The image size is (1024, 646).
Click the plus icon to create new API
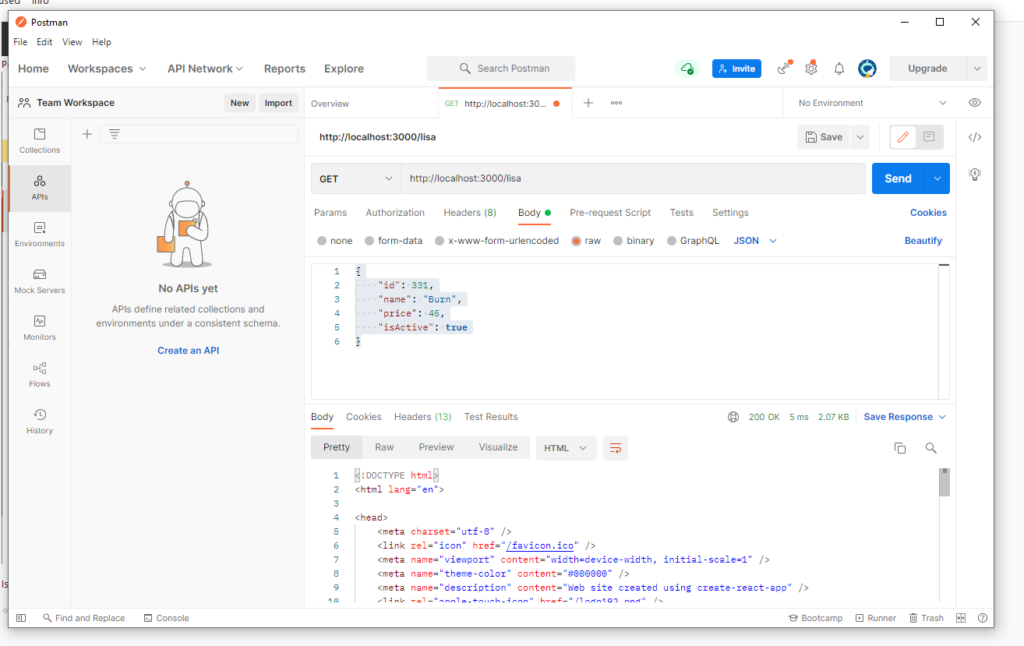tap(87, 134)
